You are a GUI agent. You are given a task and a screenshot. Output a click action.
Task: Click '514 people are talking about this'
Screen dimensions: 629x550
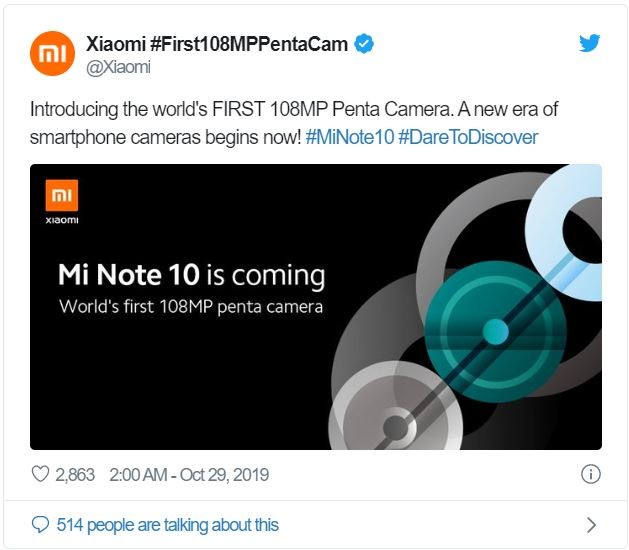[x=168, y=525]
